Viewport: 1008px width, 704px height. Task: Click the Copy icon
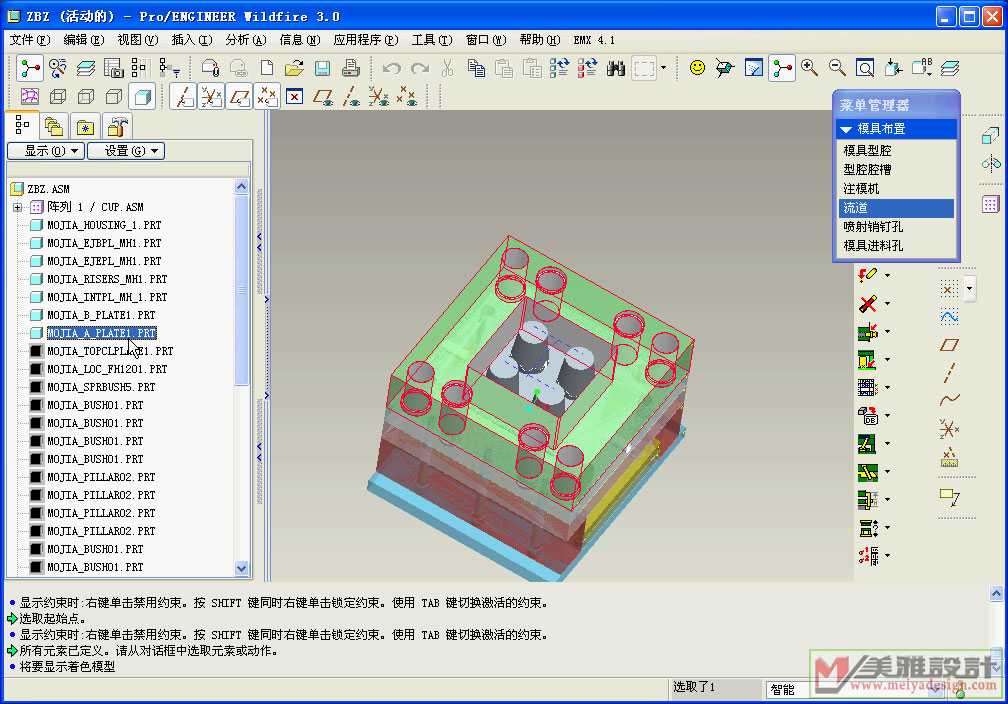point(476,68)
